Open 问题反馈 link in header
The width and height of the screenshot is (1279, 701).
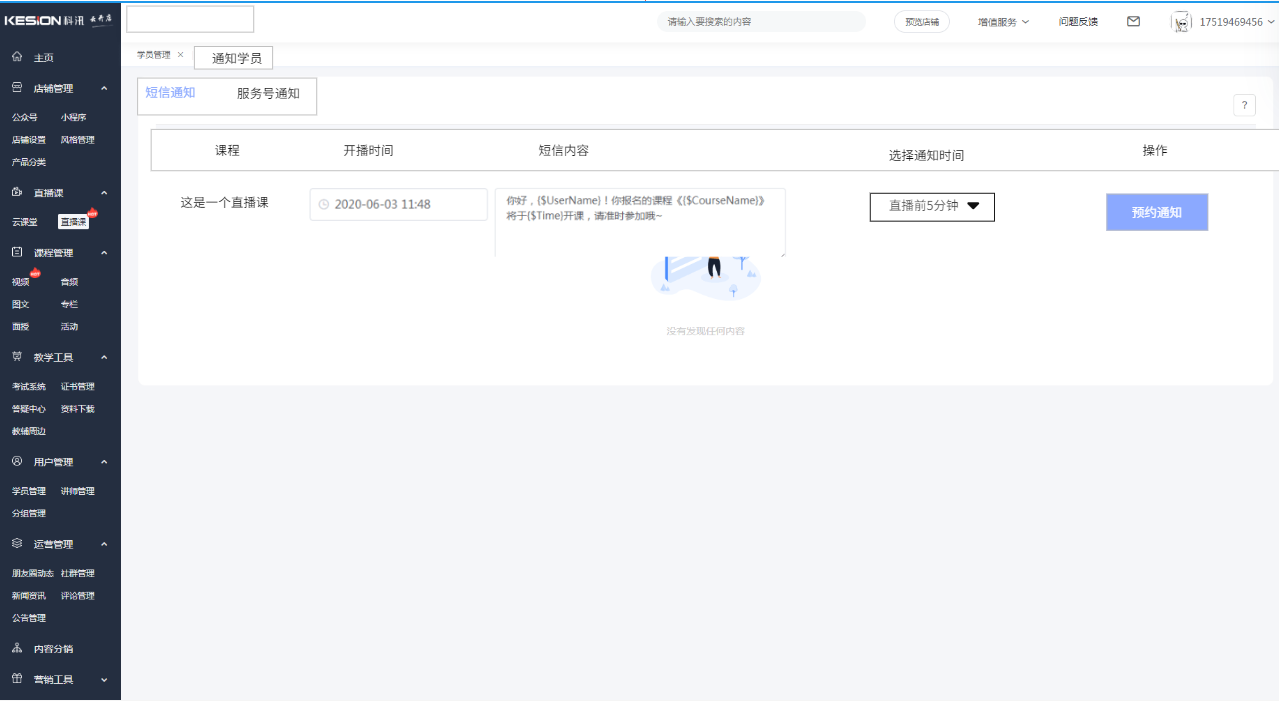[1078, 22]
